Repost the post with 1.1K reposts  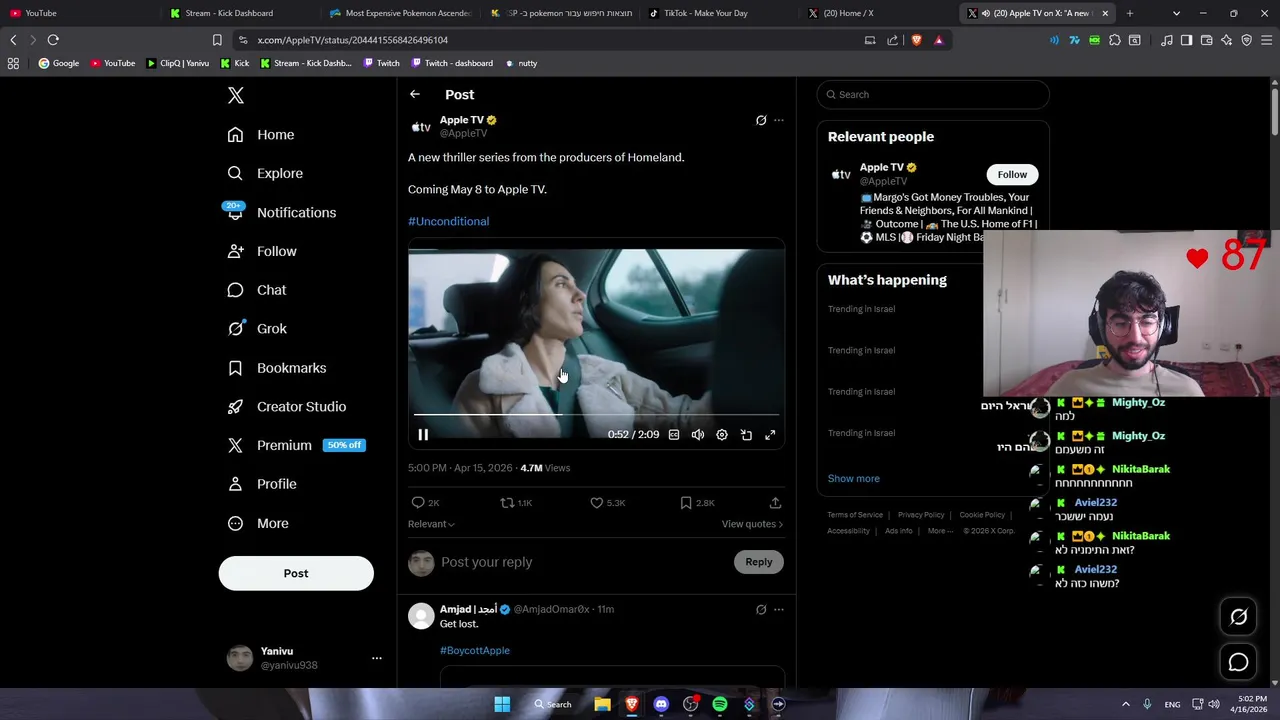pyautogui.click(x=516, y=503)
